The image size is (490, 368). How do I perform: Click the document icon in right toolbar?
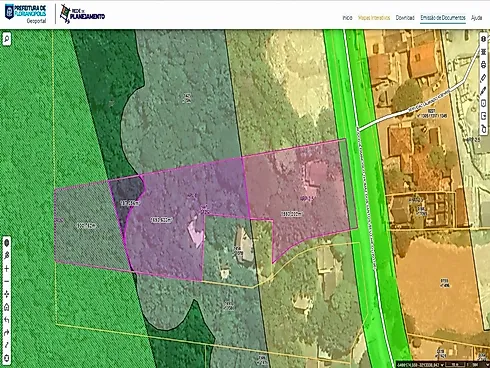tap(484, 103)
